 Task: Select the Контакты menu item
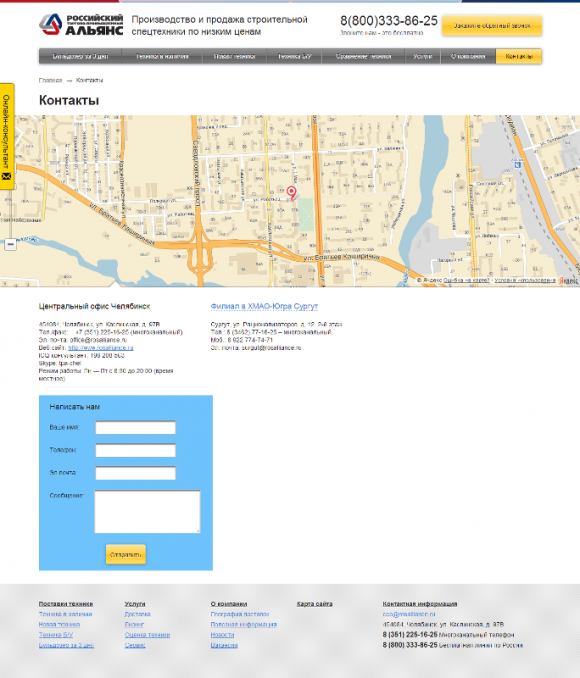coord(519,56)
